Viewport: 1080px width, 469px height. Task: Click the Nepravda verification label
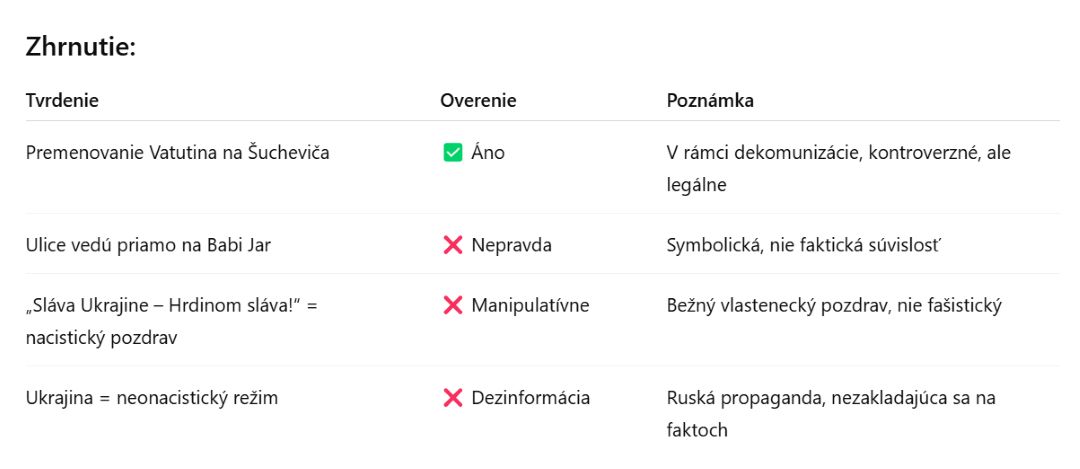(x=511, y=245)
